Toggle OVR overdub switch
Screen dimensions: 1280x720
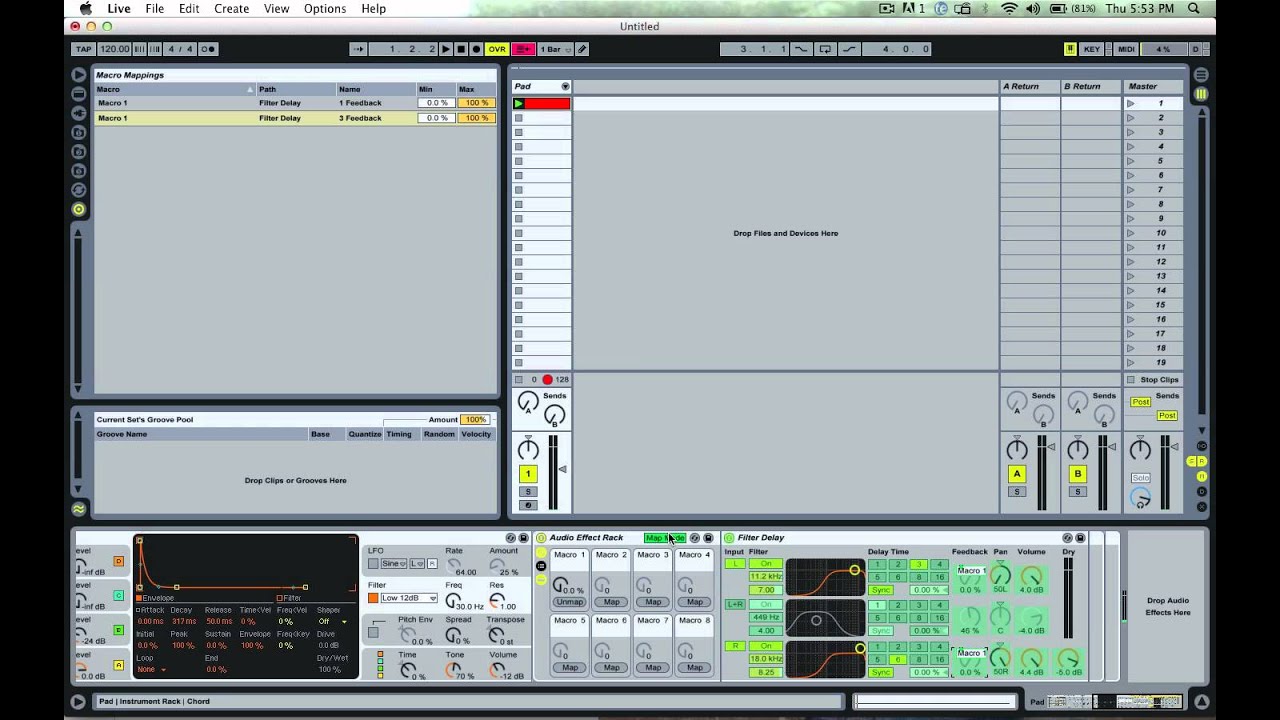[x=497, y=49]
